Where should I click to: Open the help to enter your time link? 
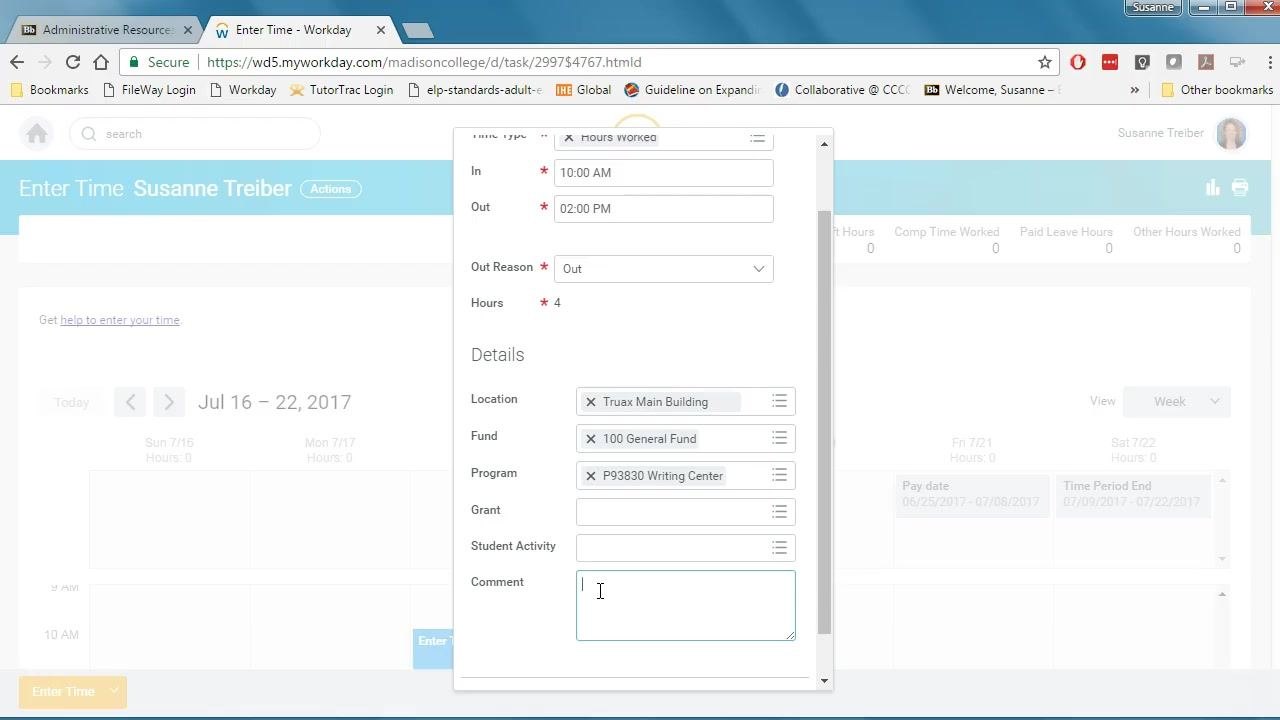120,320
